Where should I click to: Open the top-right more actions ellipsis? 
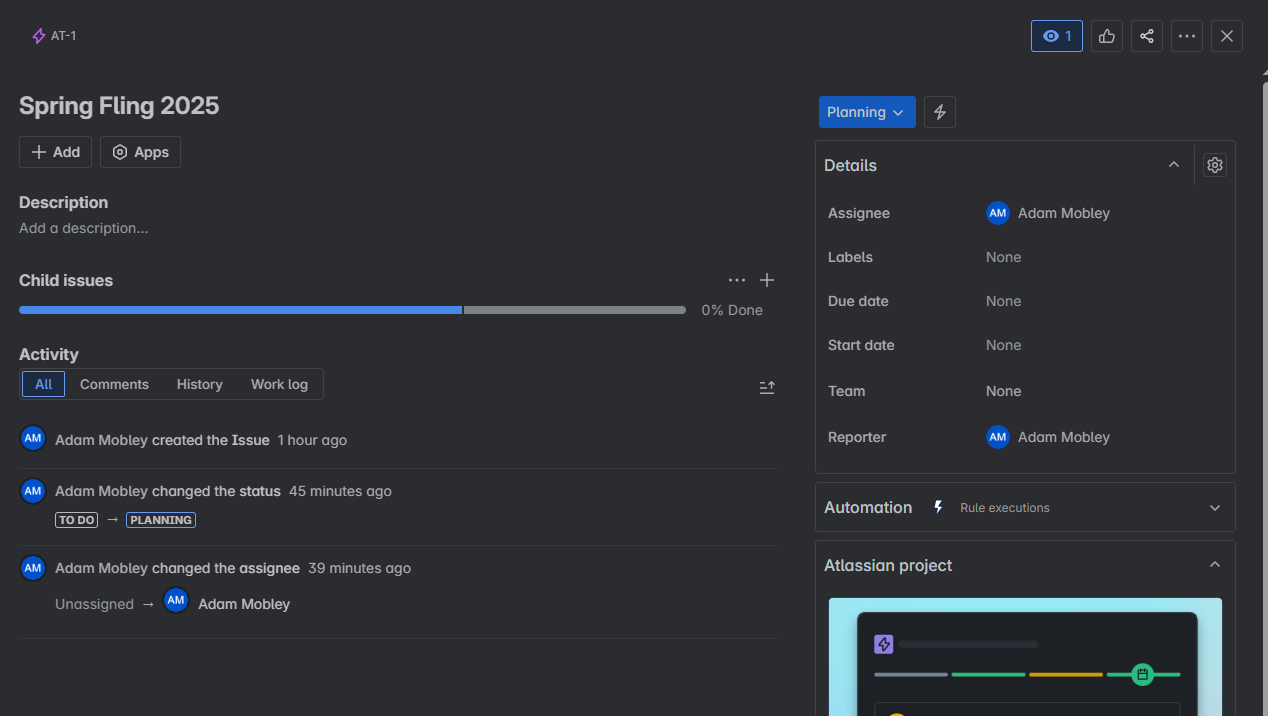pos(1187,36)
